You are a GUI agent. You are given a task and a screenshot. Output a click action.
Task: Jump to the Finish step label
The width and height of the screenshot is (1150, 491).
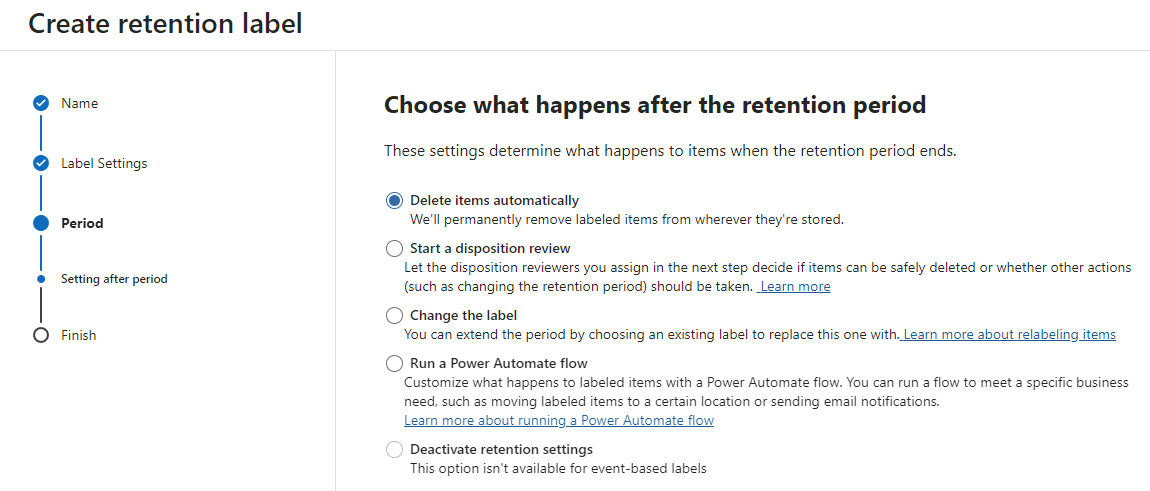[79, 335]
